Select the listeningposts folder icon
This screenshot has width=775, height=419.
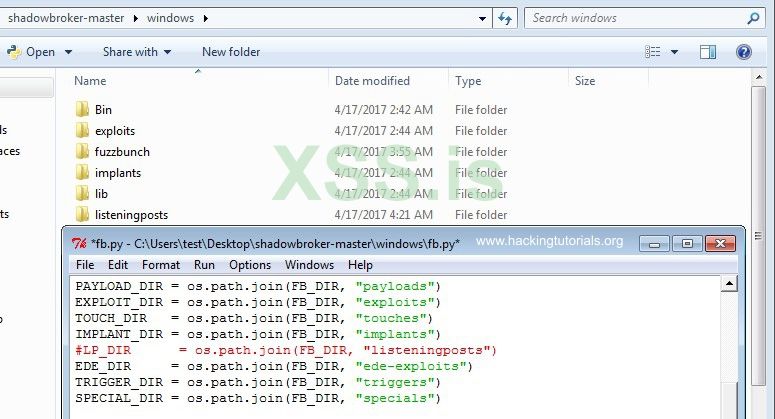pos(83,214)
